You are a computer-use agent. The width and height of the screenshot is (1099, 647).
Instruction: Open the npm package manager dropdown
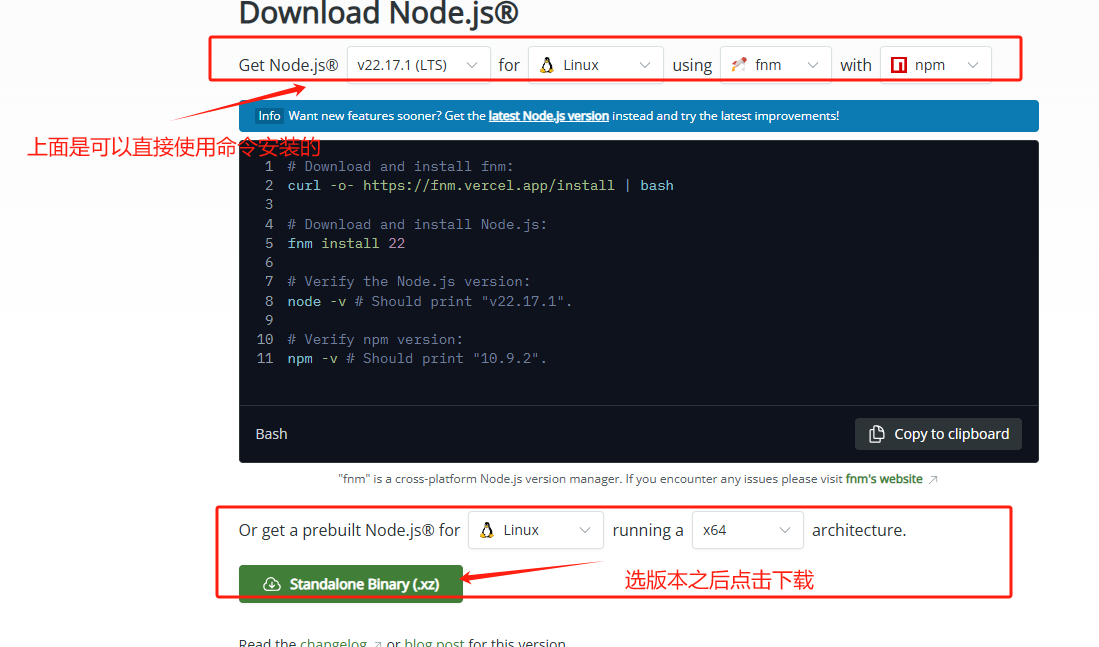[x=936, y=65]
